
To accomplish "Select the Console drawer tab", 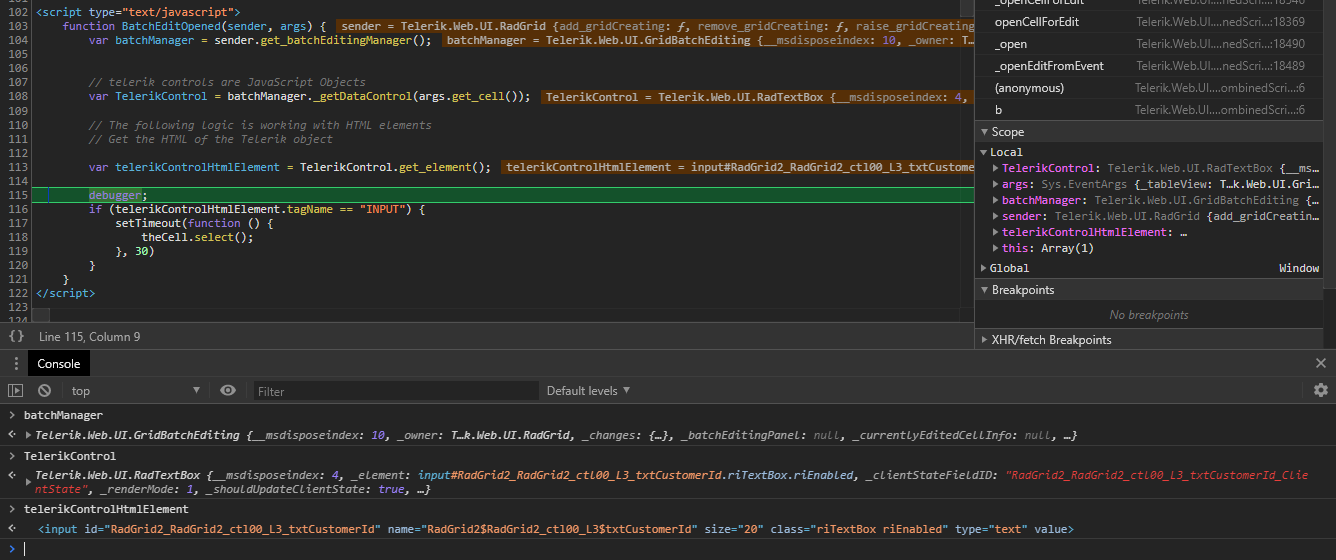I will 58,364.
